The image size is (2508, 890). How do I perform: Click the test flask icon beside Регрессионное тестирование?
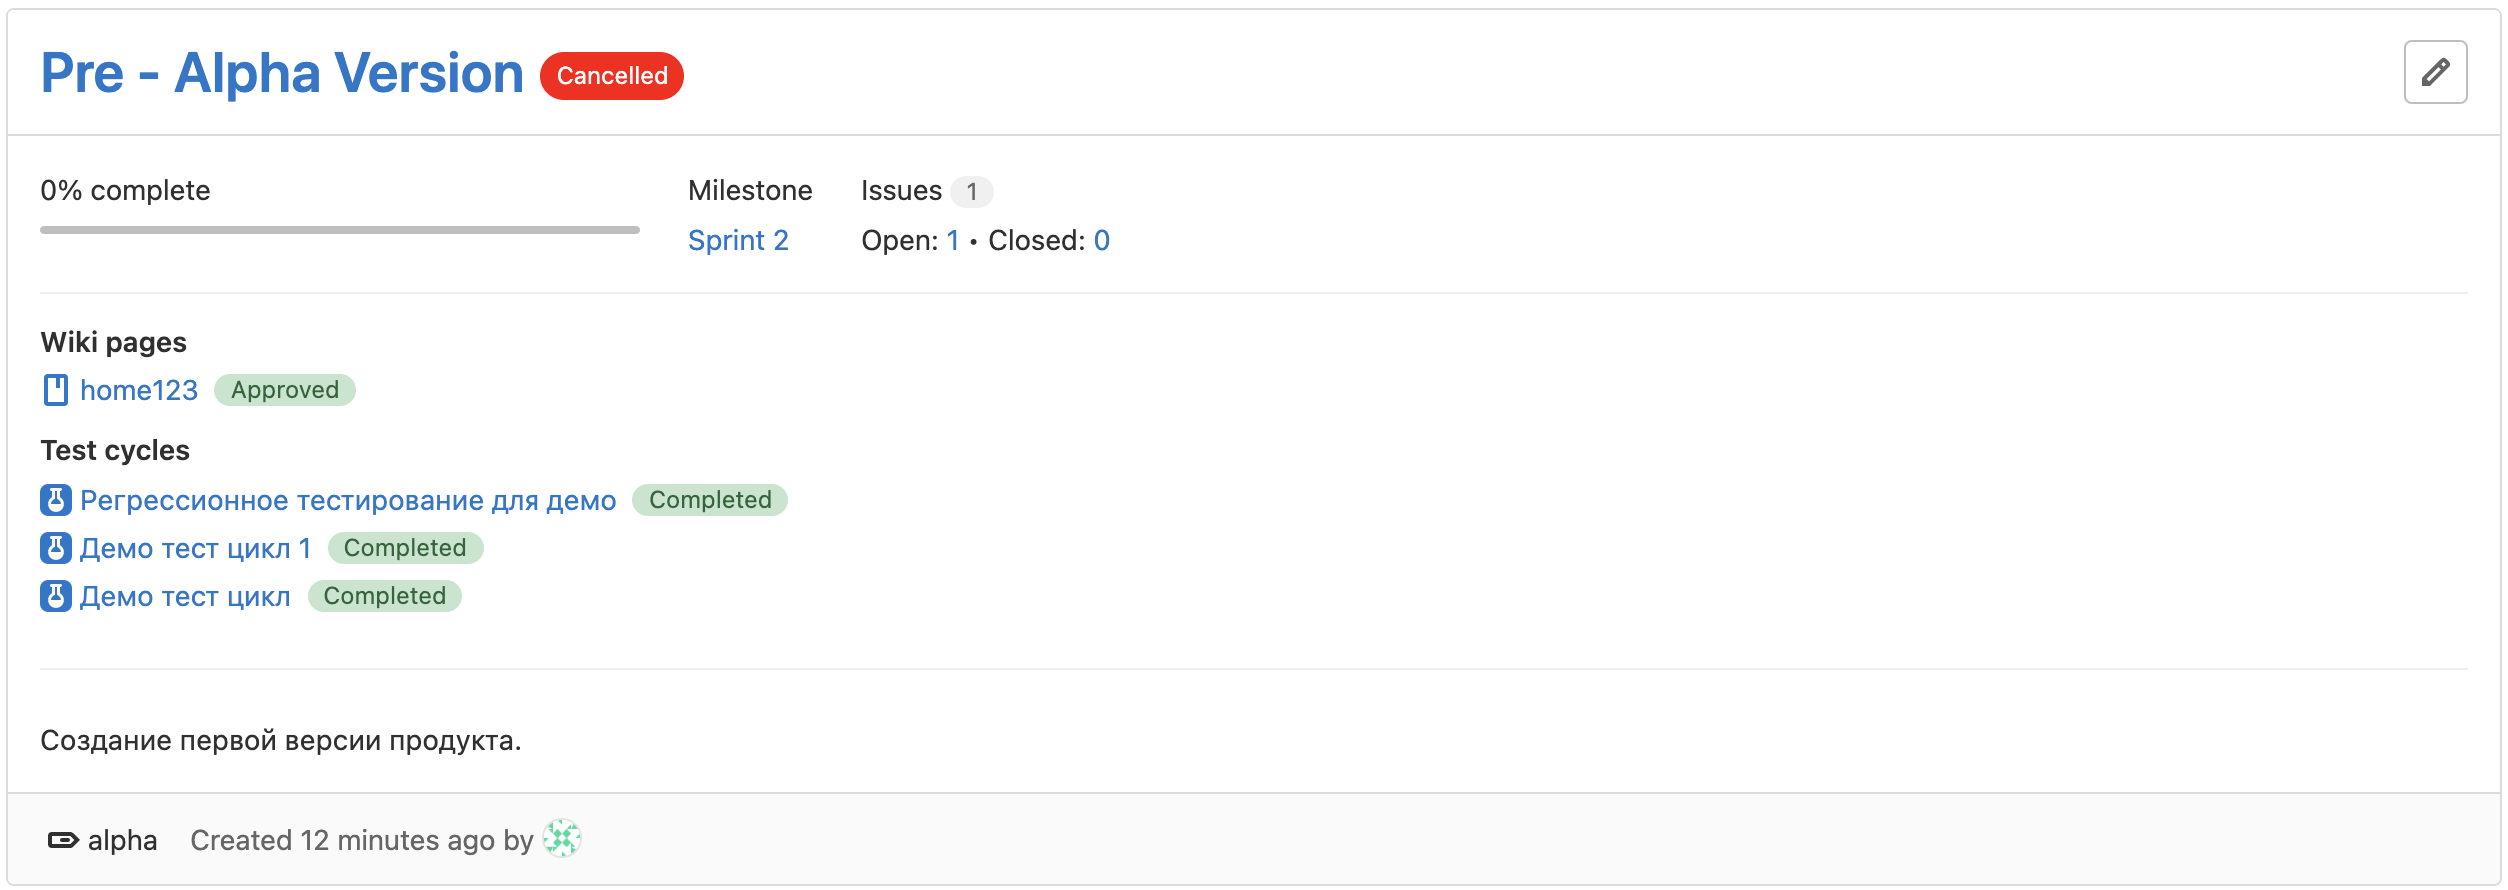click(x=56, y=500)
